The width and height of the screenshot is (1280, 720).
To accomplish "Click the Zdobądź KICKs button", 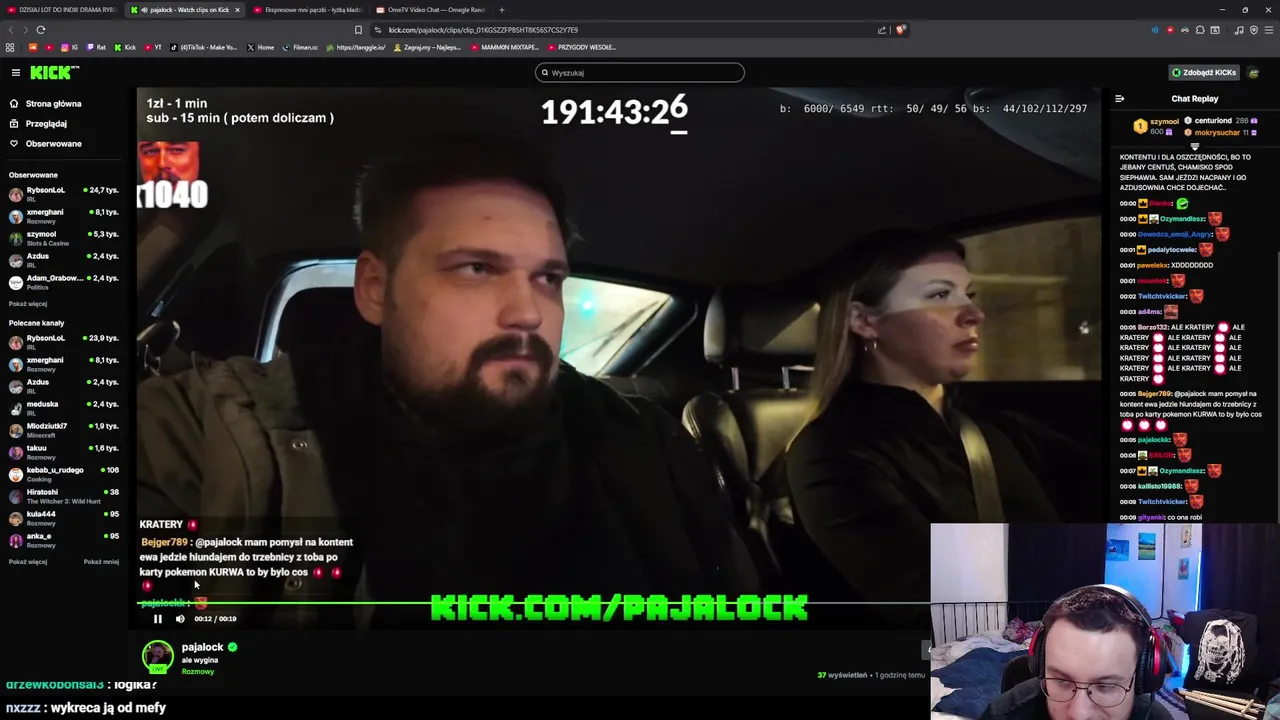I will 1204,72.
